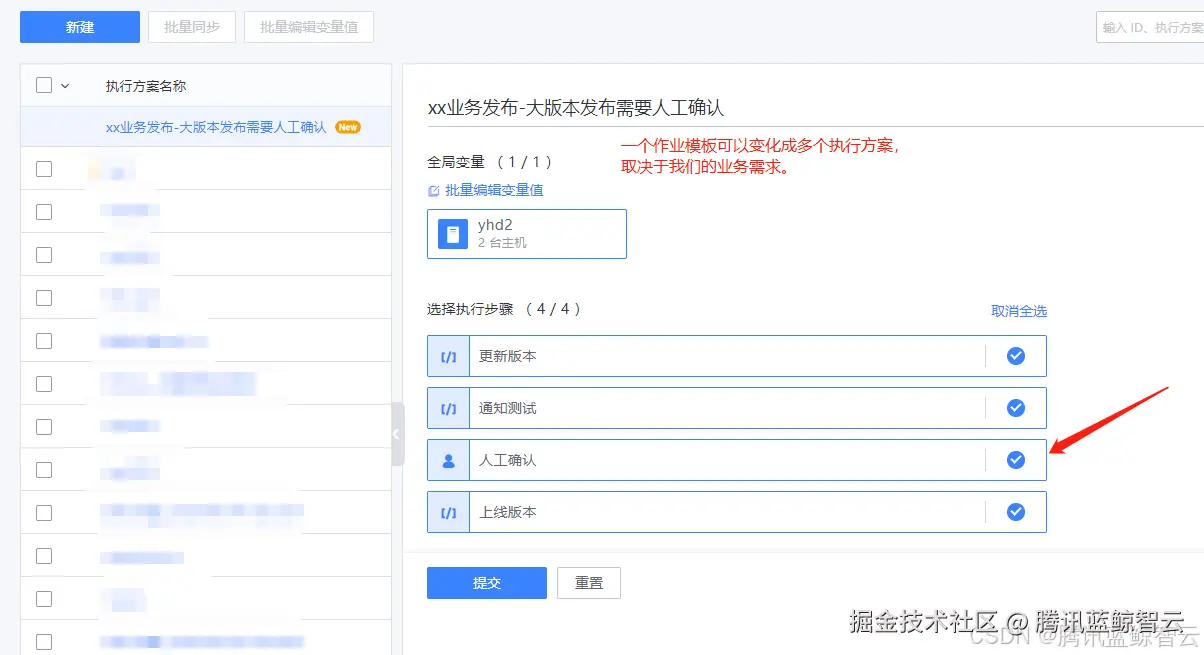Deselect the 更新版本 step check circle
Viewport: 1204px width, 655px height.
[x=1016, y=355]
